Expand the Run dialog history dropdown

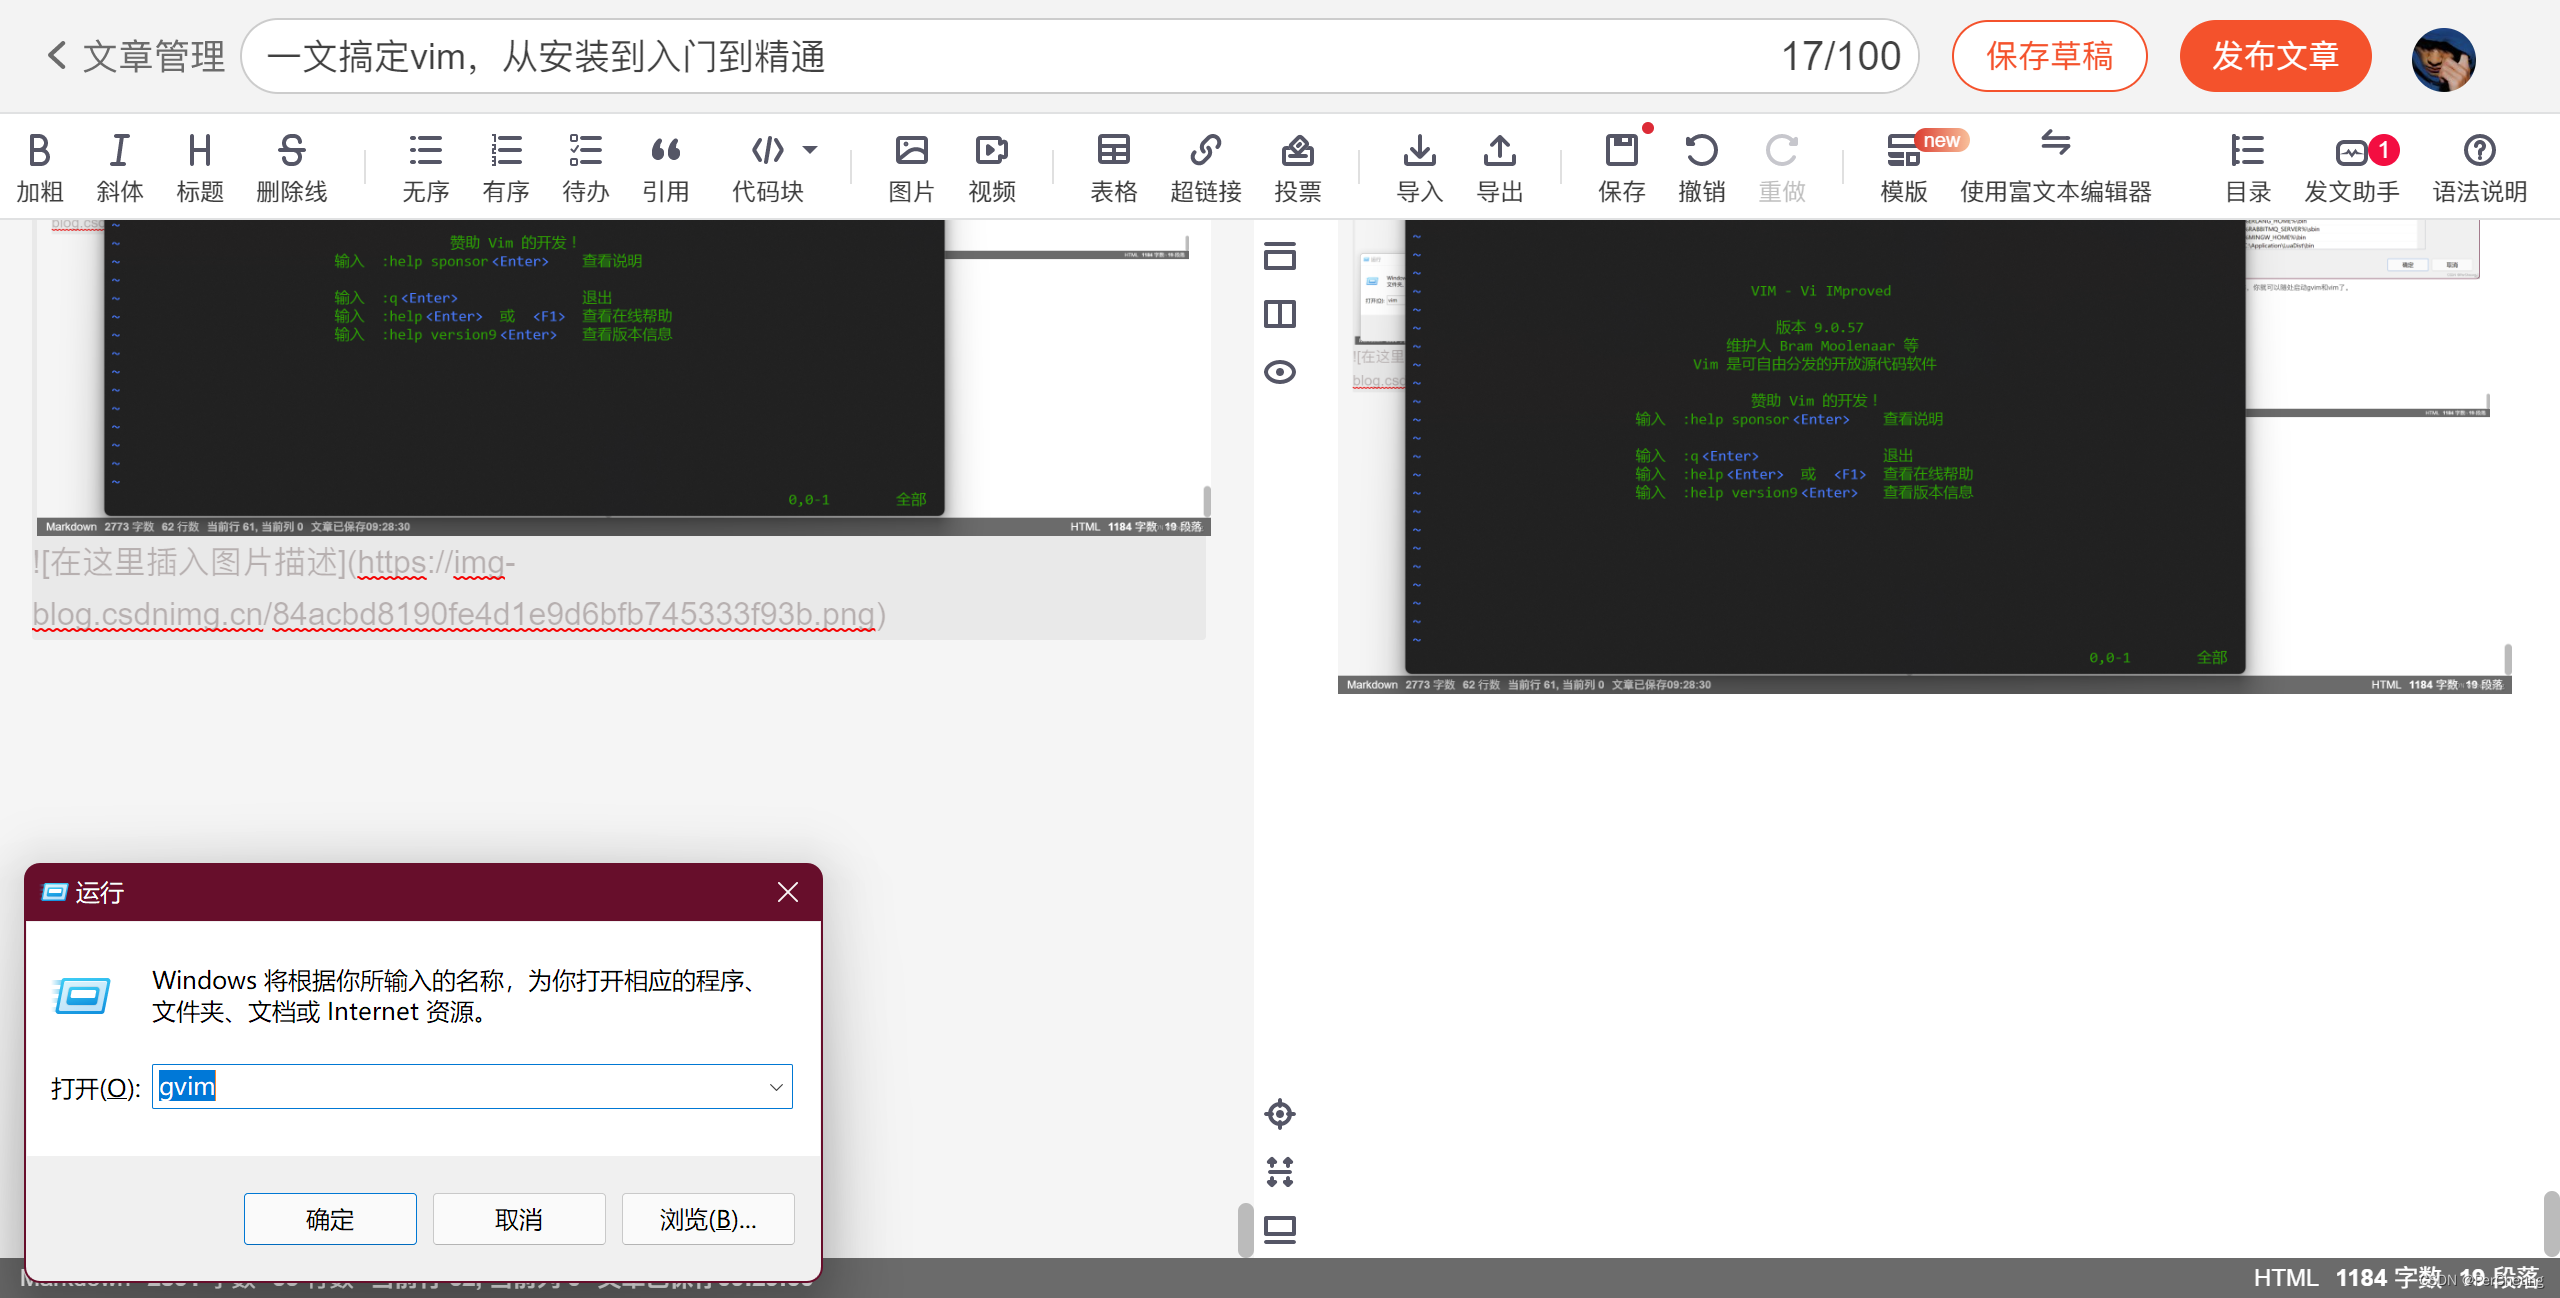[775, 1087]
